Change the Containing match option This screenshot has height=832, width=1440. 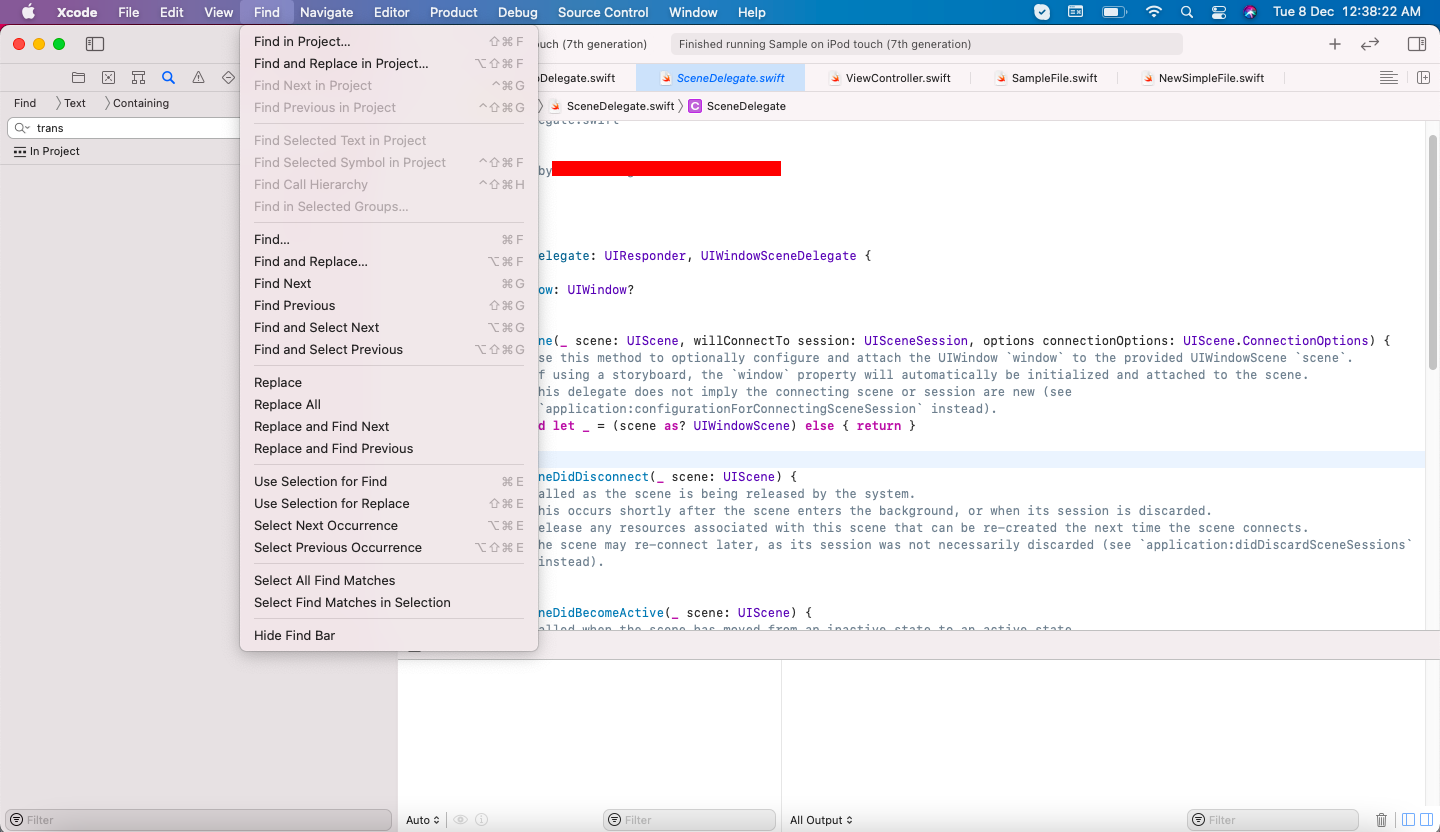tap(141, 103)
